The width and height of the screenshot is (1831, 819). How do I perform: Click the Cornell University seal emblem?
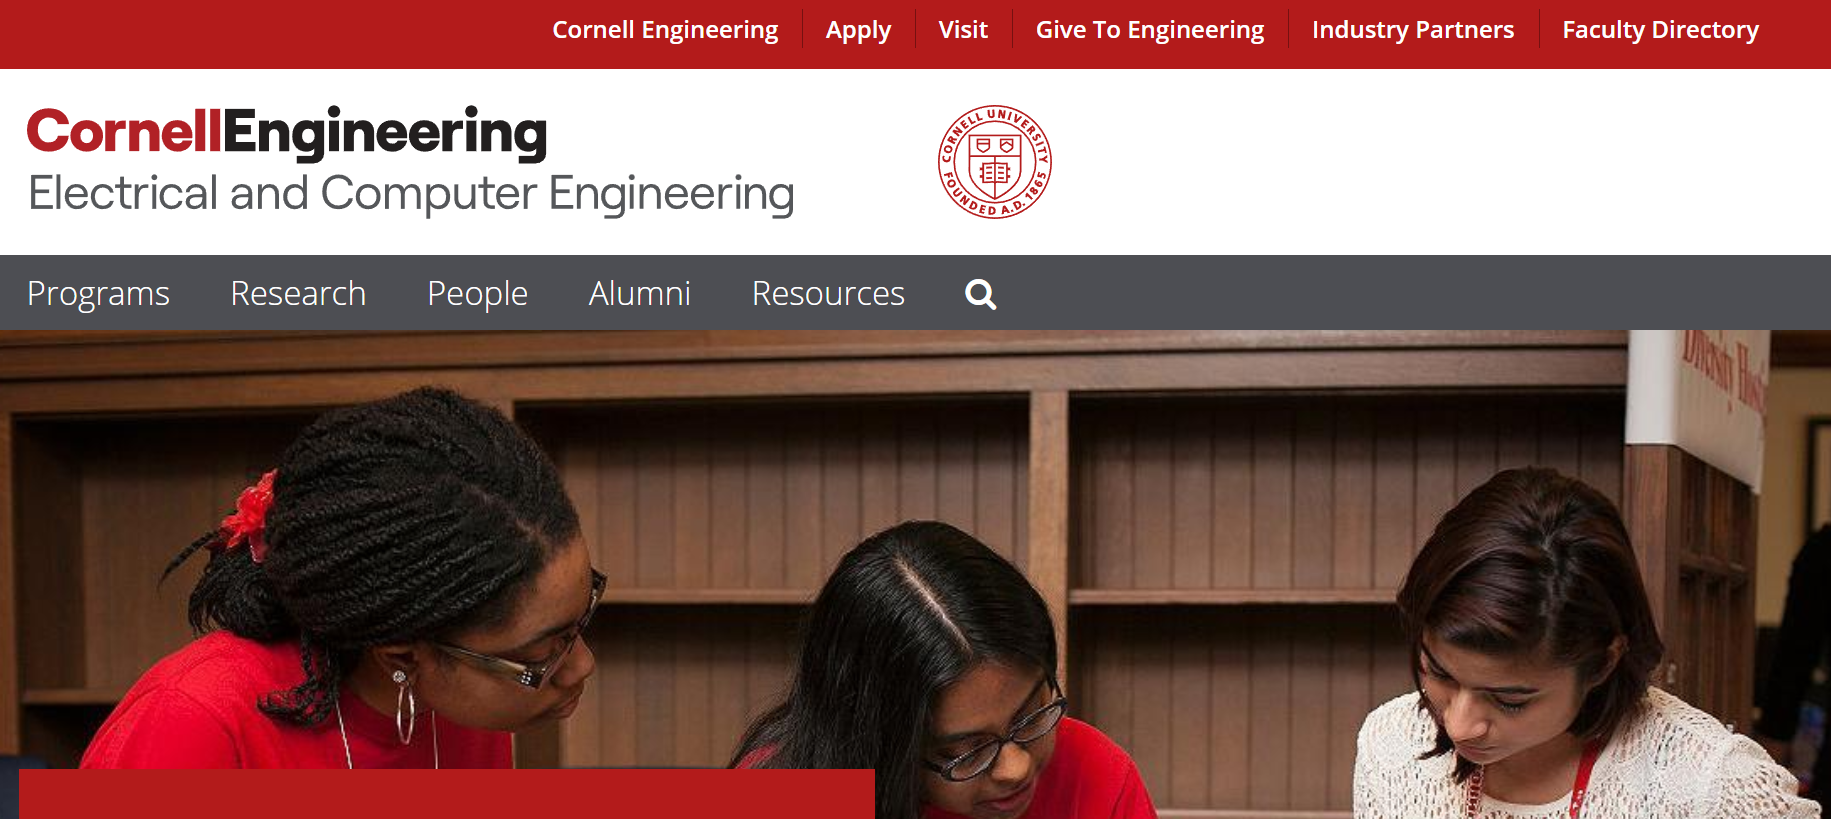[994, 162]
